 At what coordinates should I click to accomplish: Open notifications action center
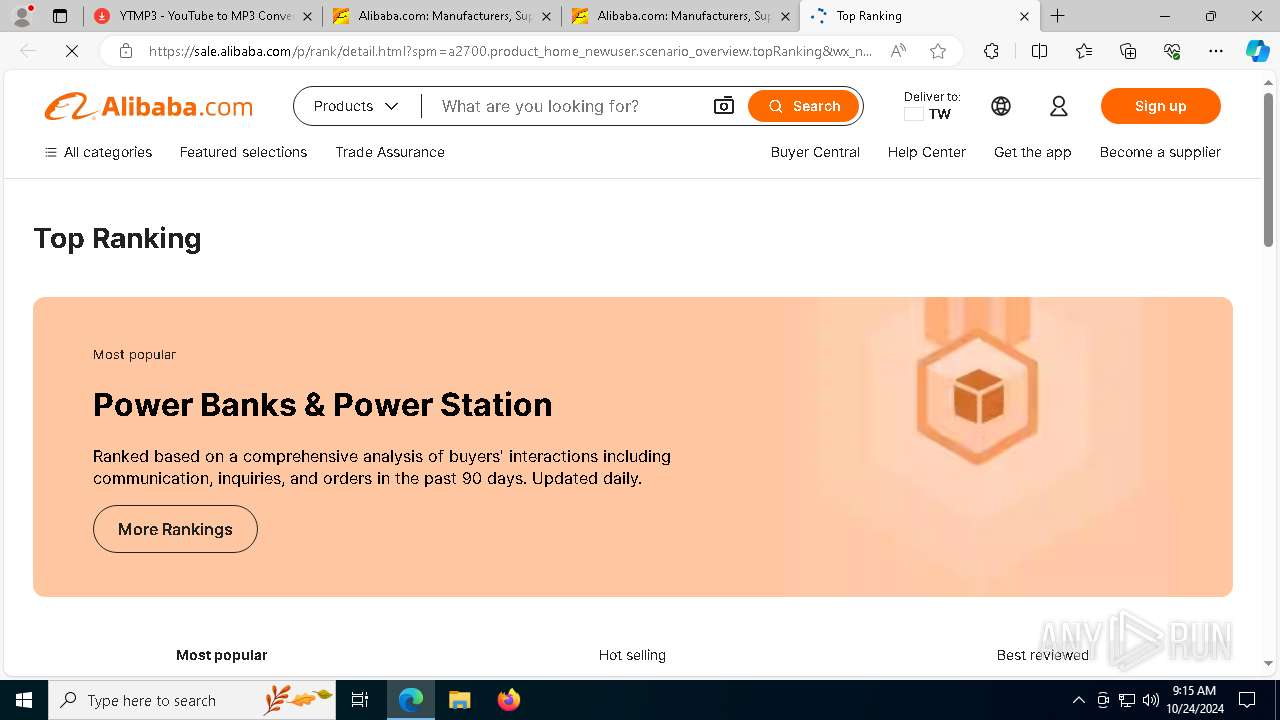click(x=1247, y=700)
